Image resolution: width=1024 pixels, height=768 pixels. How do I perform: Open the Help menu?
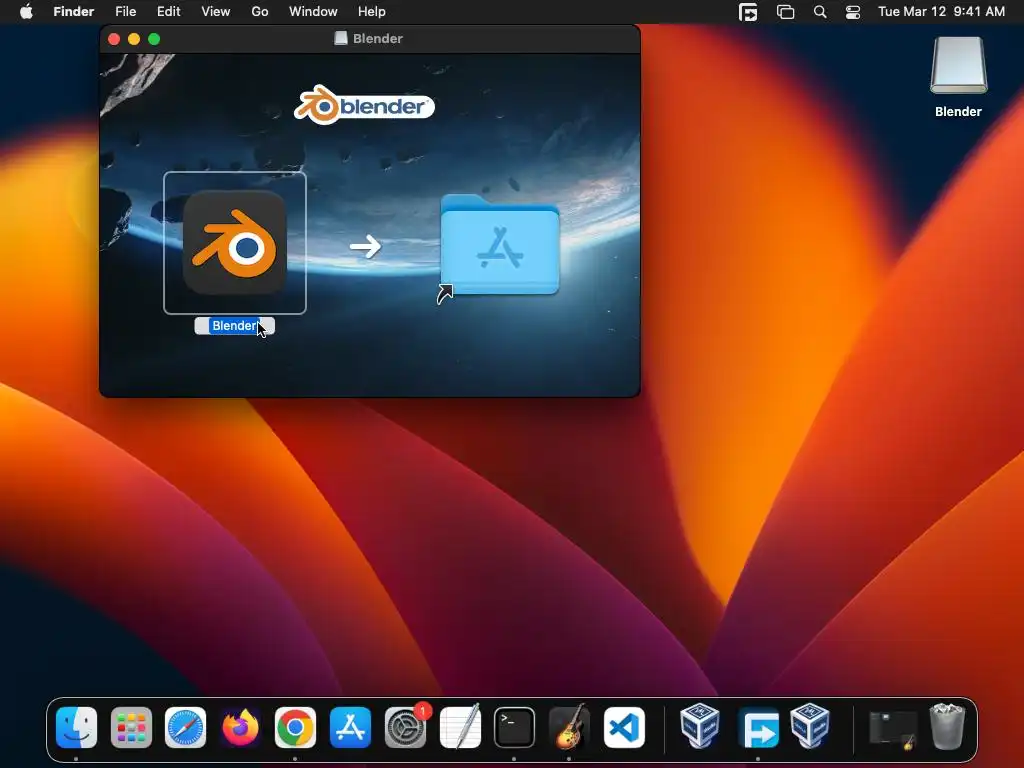[372, 12]
